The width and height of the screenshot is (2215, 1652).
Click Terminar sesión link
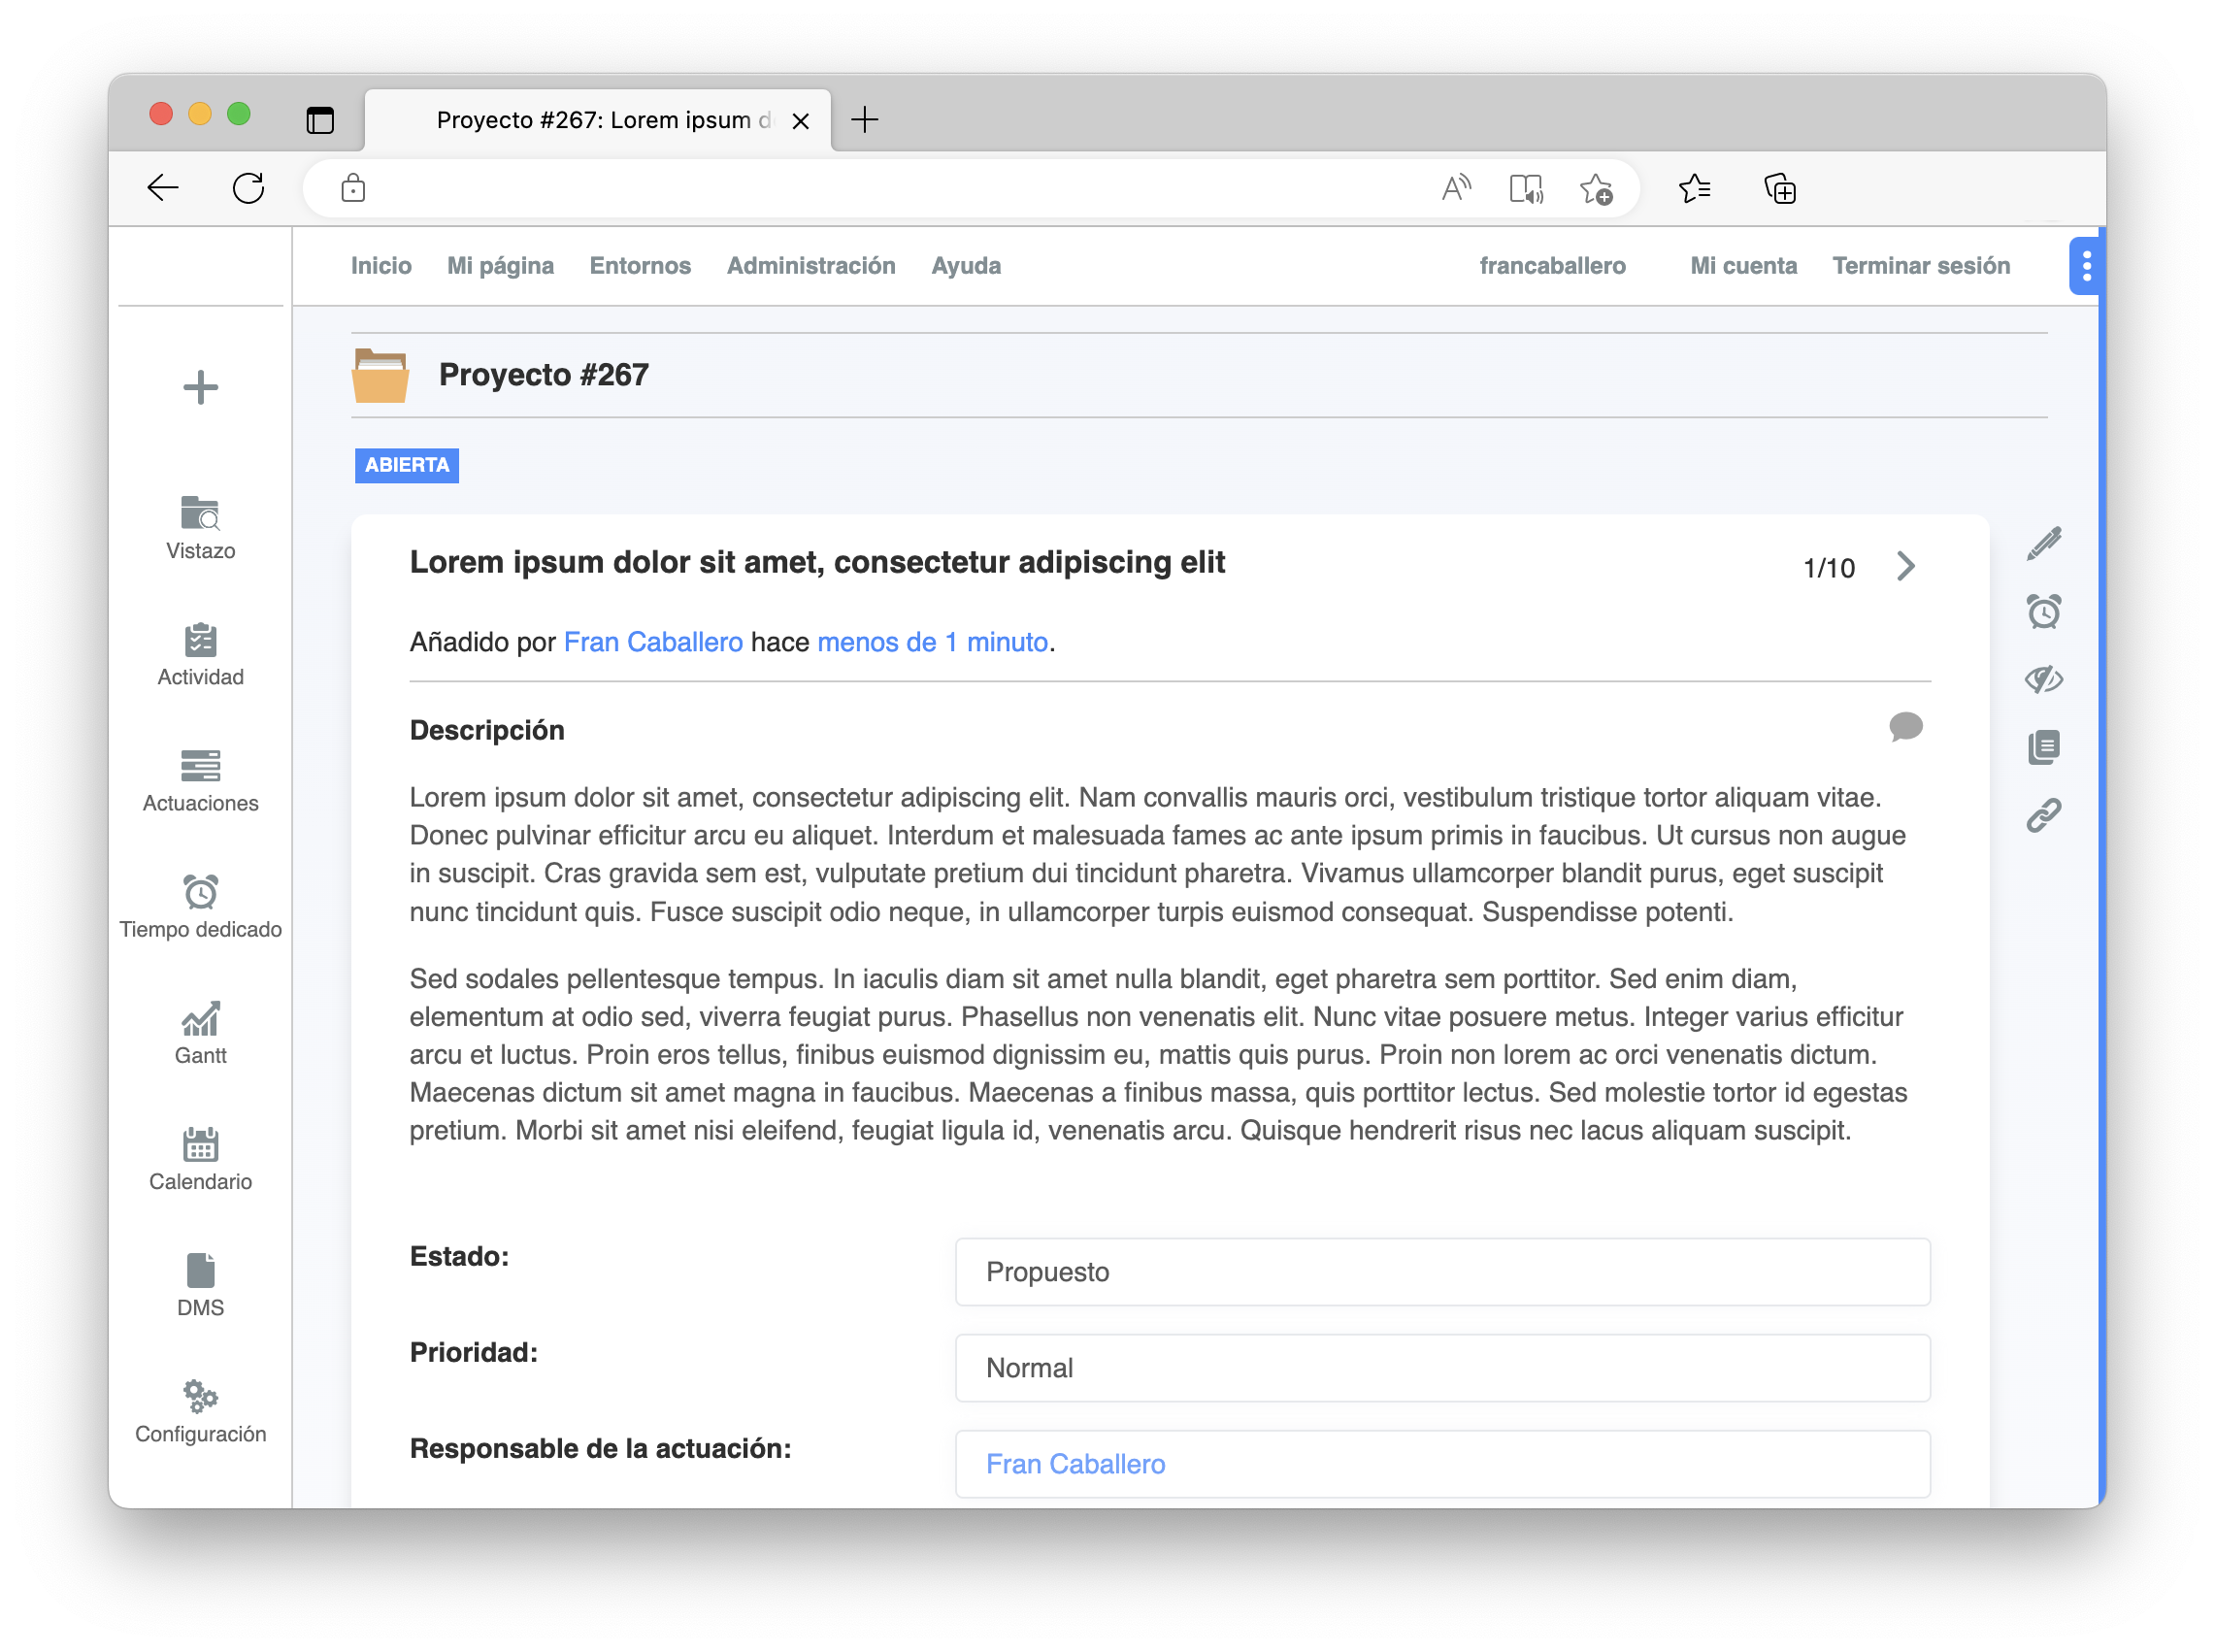point(1920,266)
